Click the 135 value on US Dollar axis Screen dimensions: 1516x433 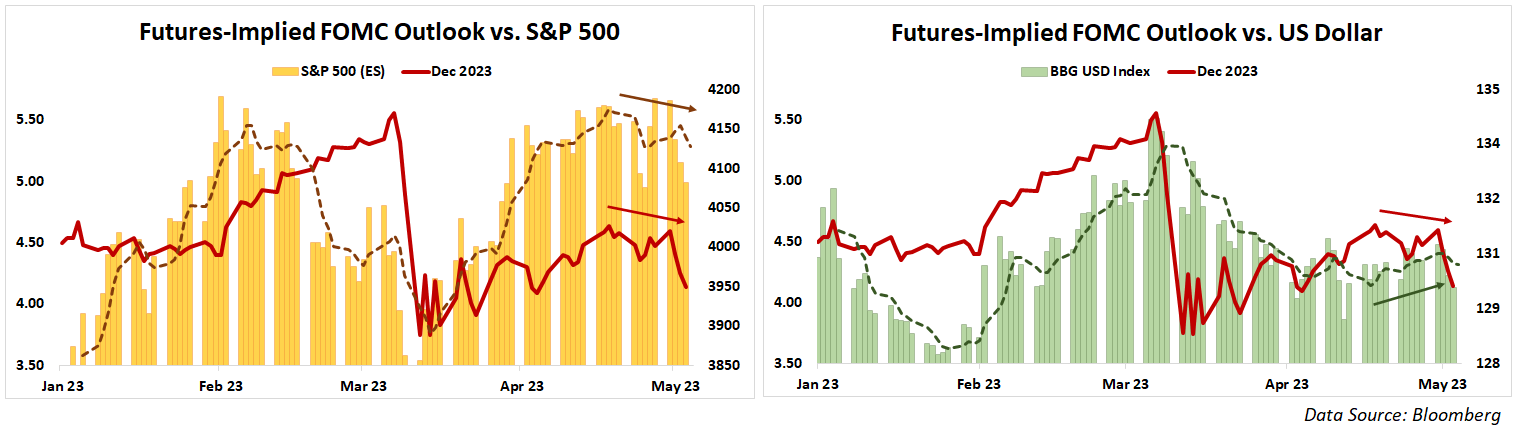pyautogui.click(x=1488, y=90)
